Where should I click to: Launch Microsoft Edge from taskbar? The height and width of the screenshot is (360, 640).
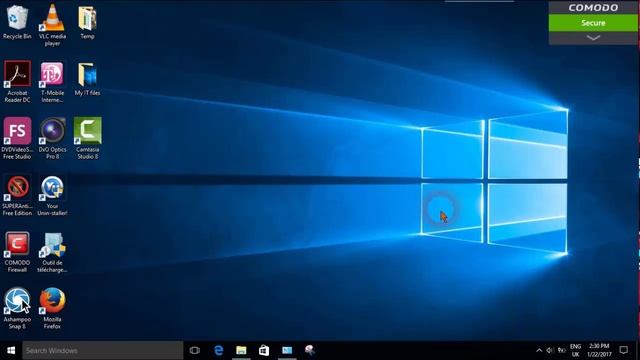click(218, 350)
